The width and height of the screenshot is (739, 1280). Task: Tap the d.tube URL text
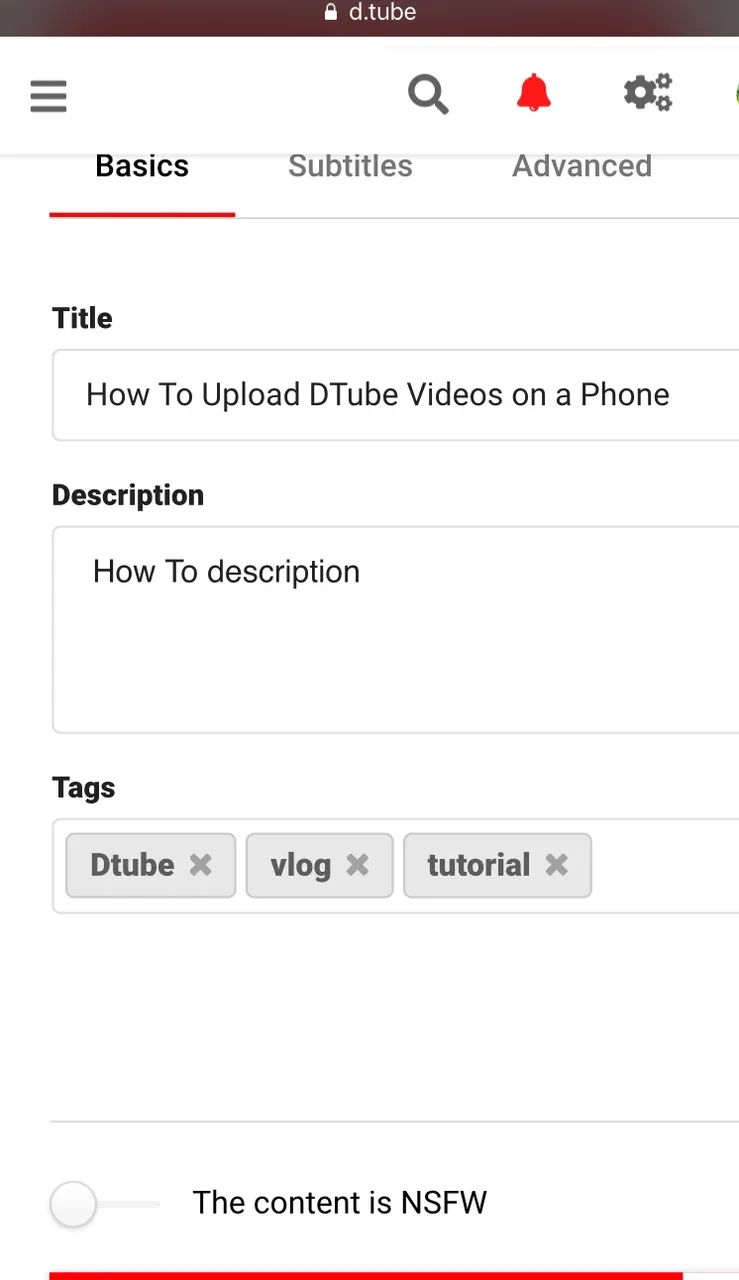click(382, 13)
